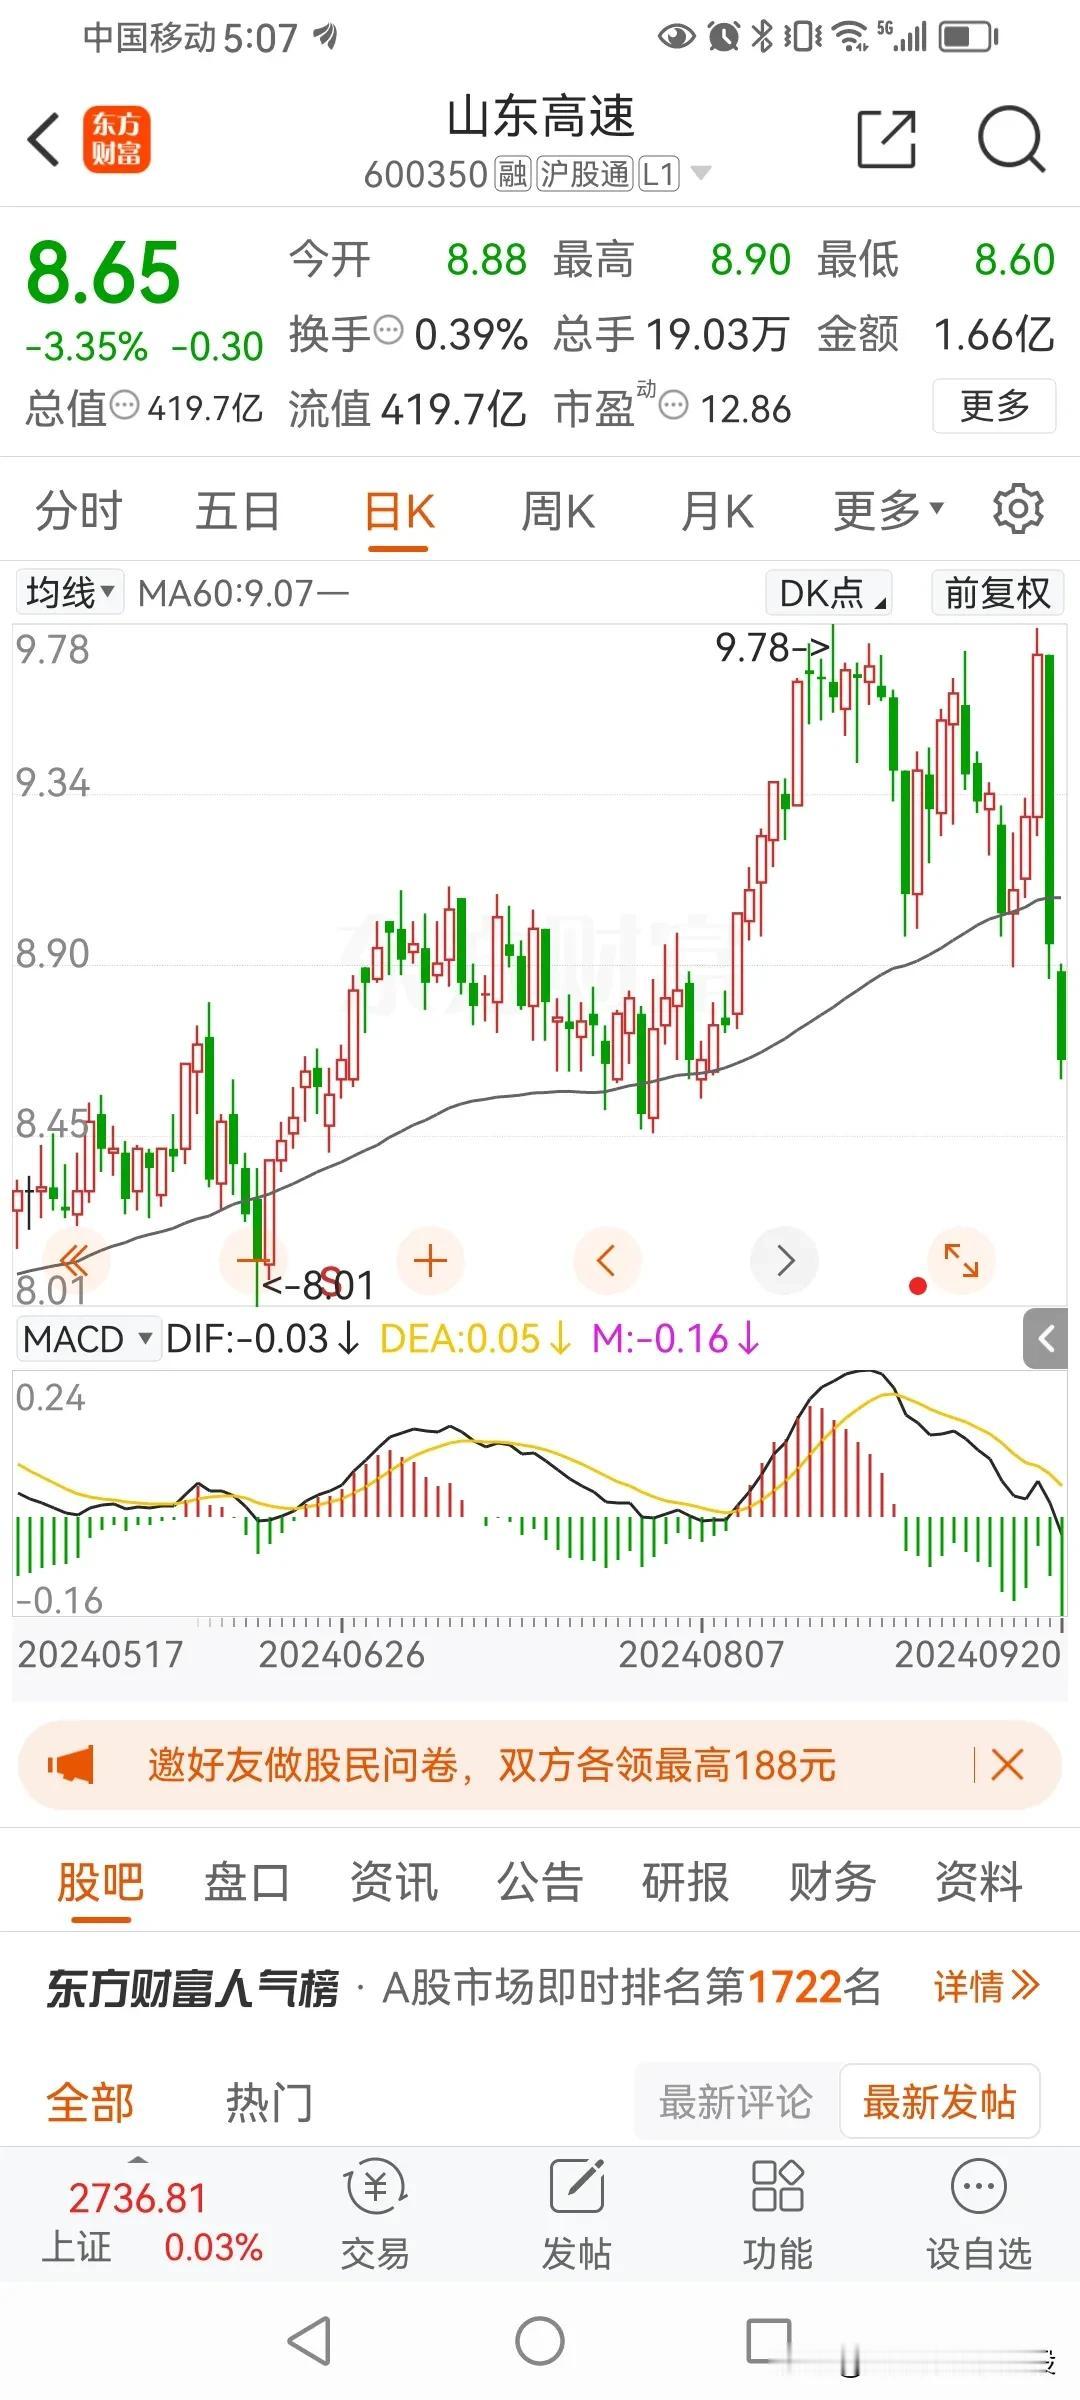Move chart cursor right with arrow
This screenshot has width=1080, height=2400.
785,1260
